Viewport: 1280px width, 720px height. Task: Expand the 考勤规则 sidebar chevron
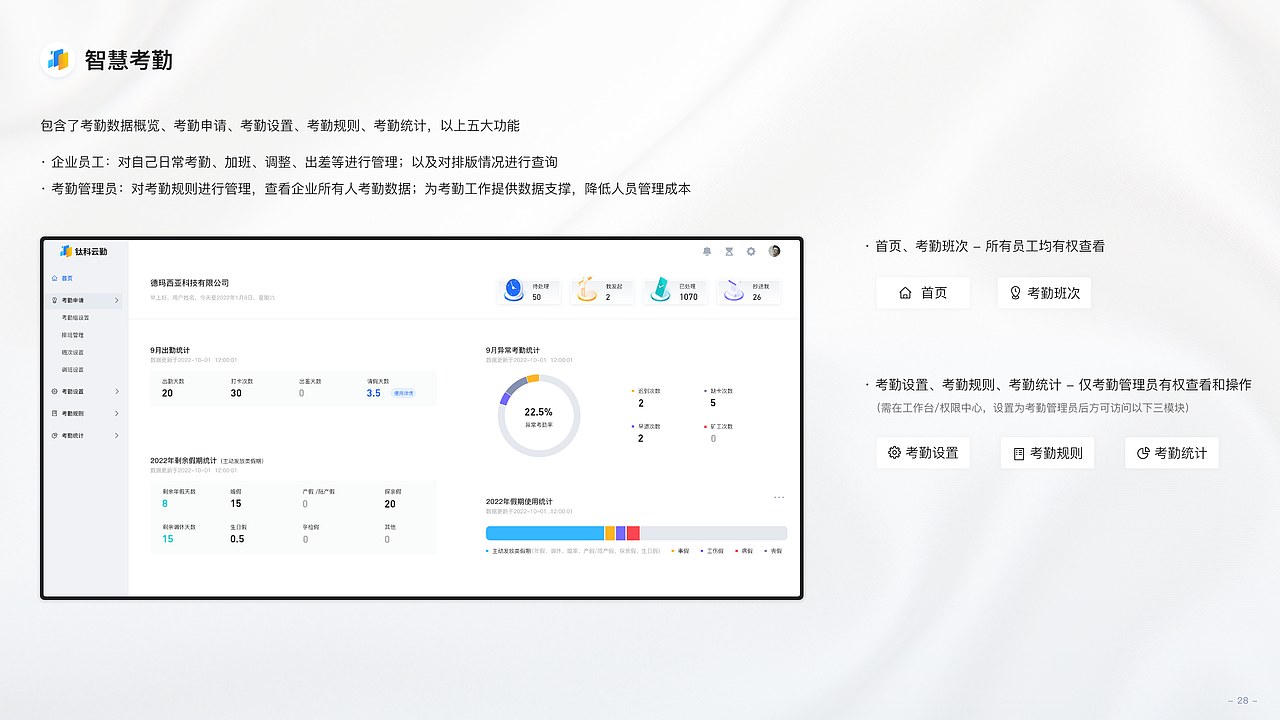(116, 413)
